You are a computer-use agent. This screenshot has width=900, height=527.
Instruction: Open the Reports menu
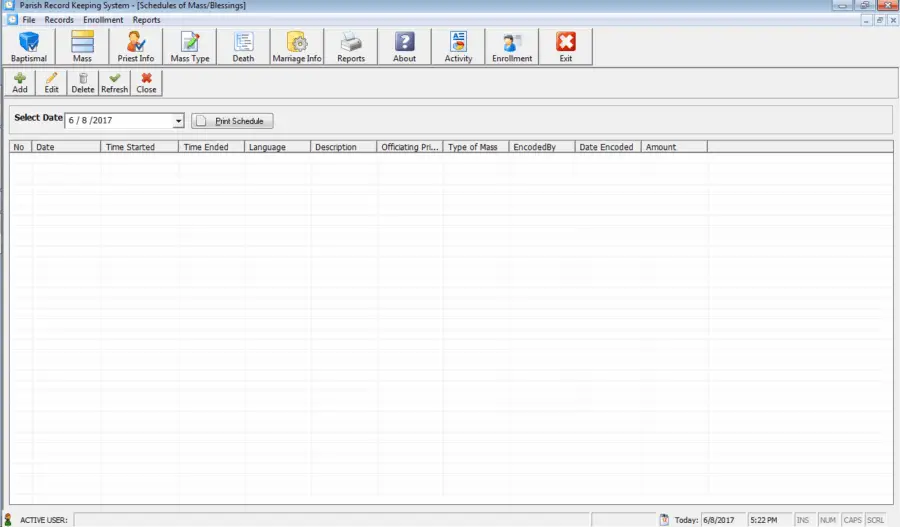pos(146,20)
